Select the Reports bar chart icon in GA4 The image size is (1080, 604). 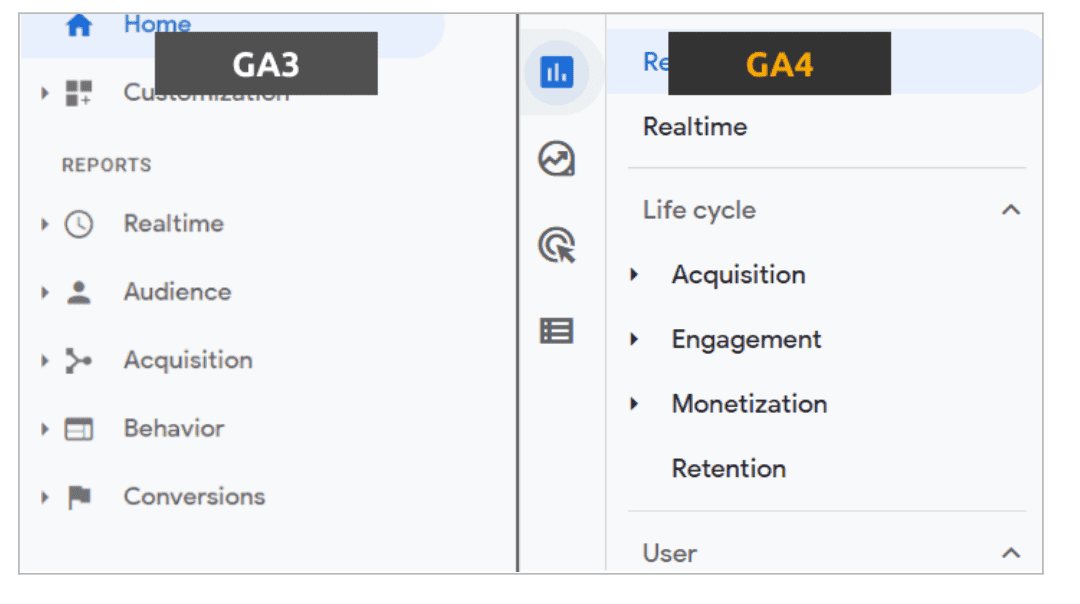click(x=557, y=72)
